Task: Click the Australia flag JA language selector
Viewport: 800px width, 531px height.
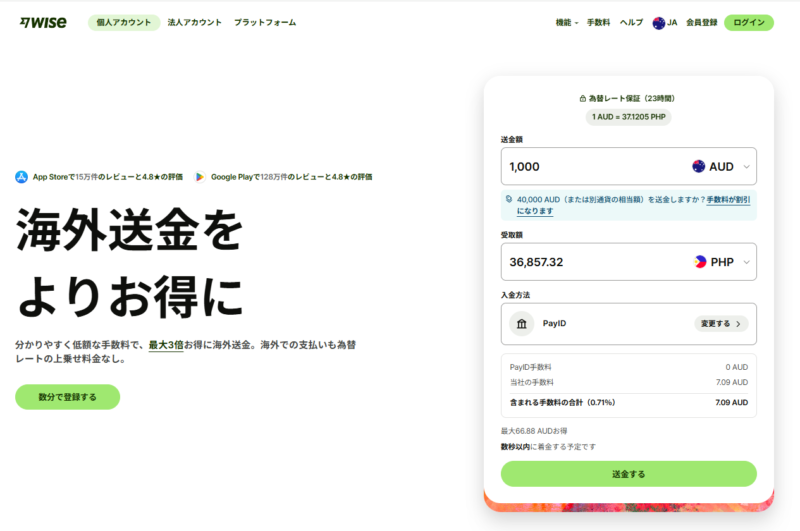Action: click(x=665, y=22)
